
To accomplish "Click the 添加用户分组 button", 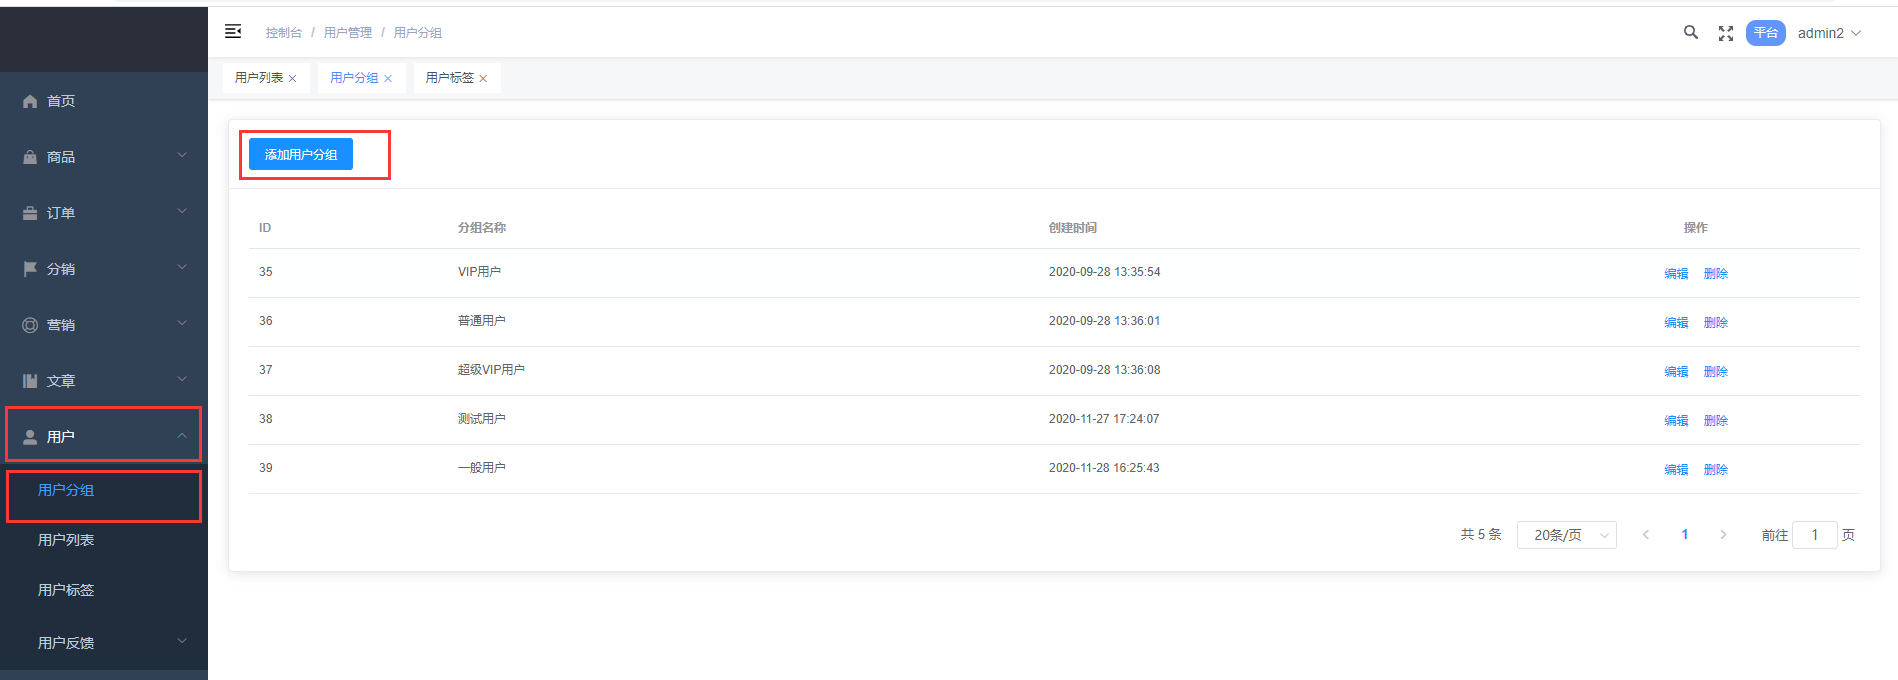I will click(x=301, y=155).
